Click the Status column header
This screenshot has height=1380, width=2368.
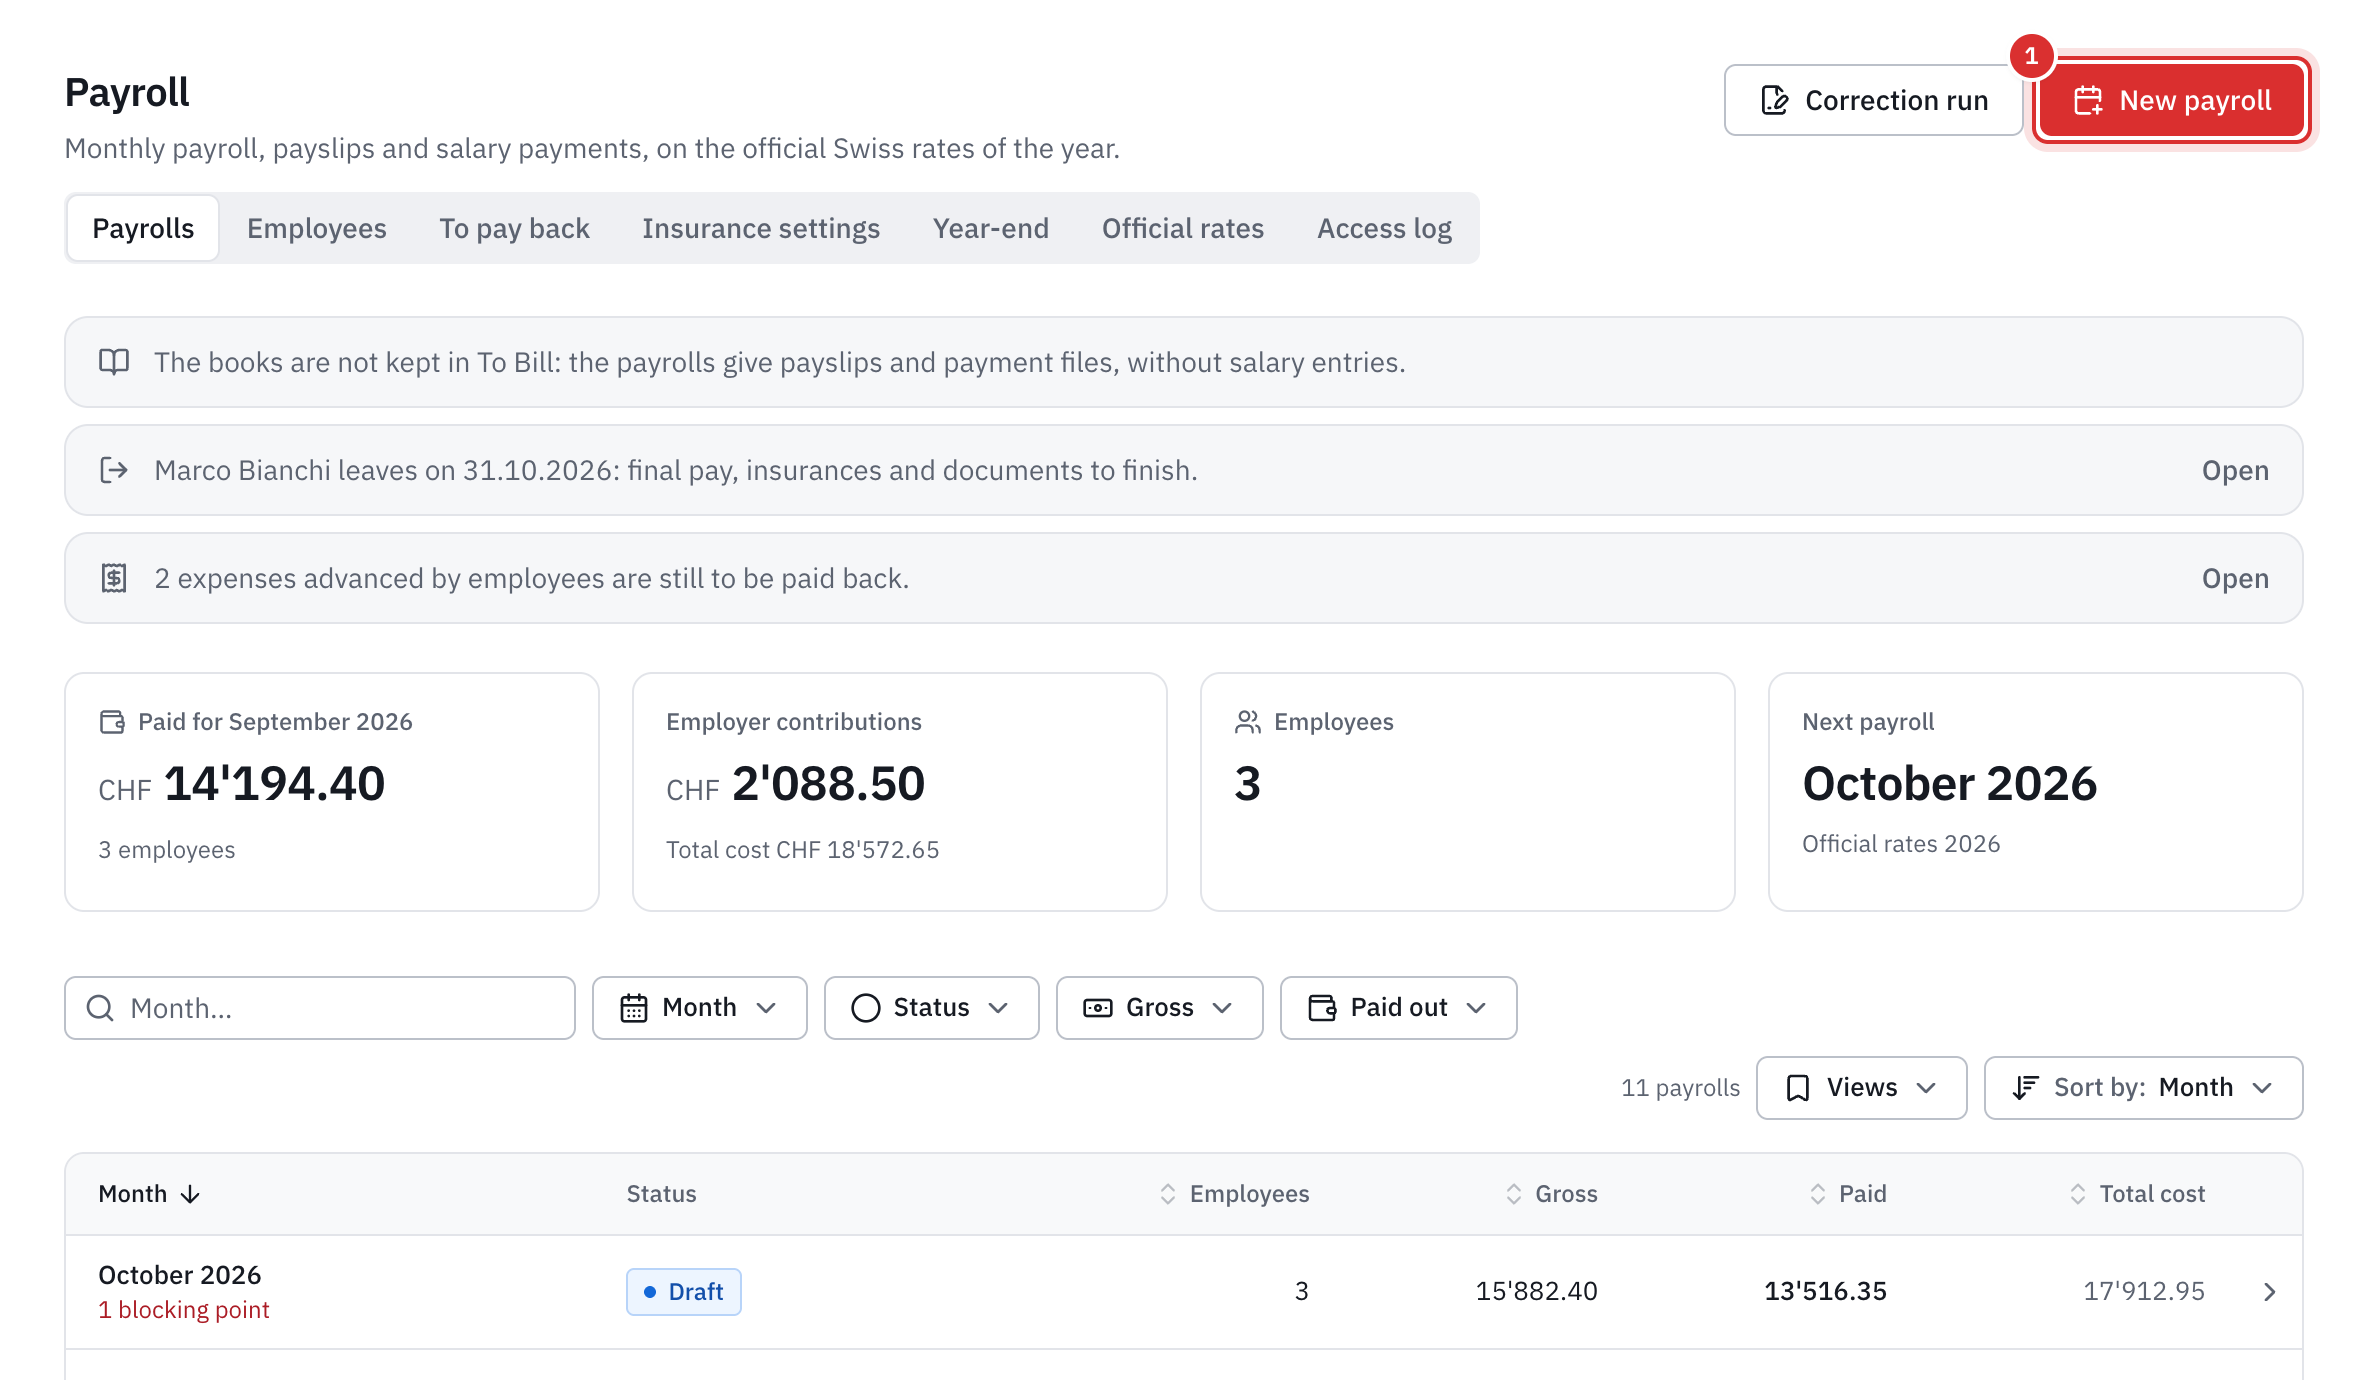661,1194
